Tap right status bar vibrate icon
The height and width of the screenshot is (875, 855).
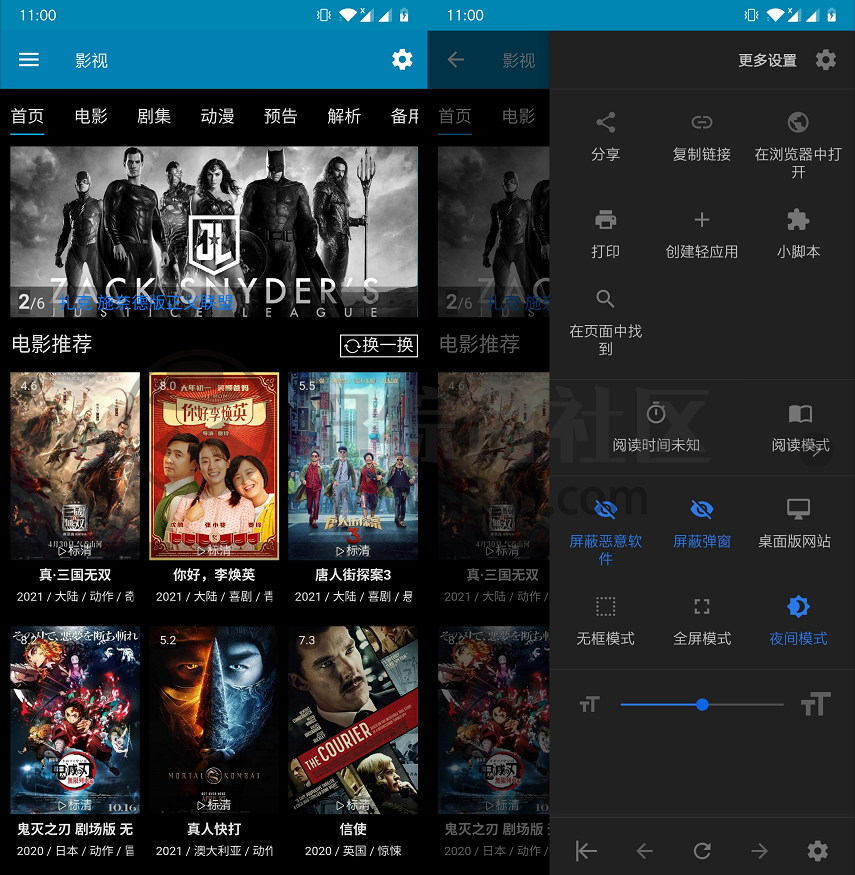[x=751, y=15]
